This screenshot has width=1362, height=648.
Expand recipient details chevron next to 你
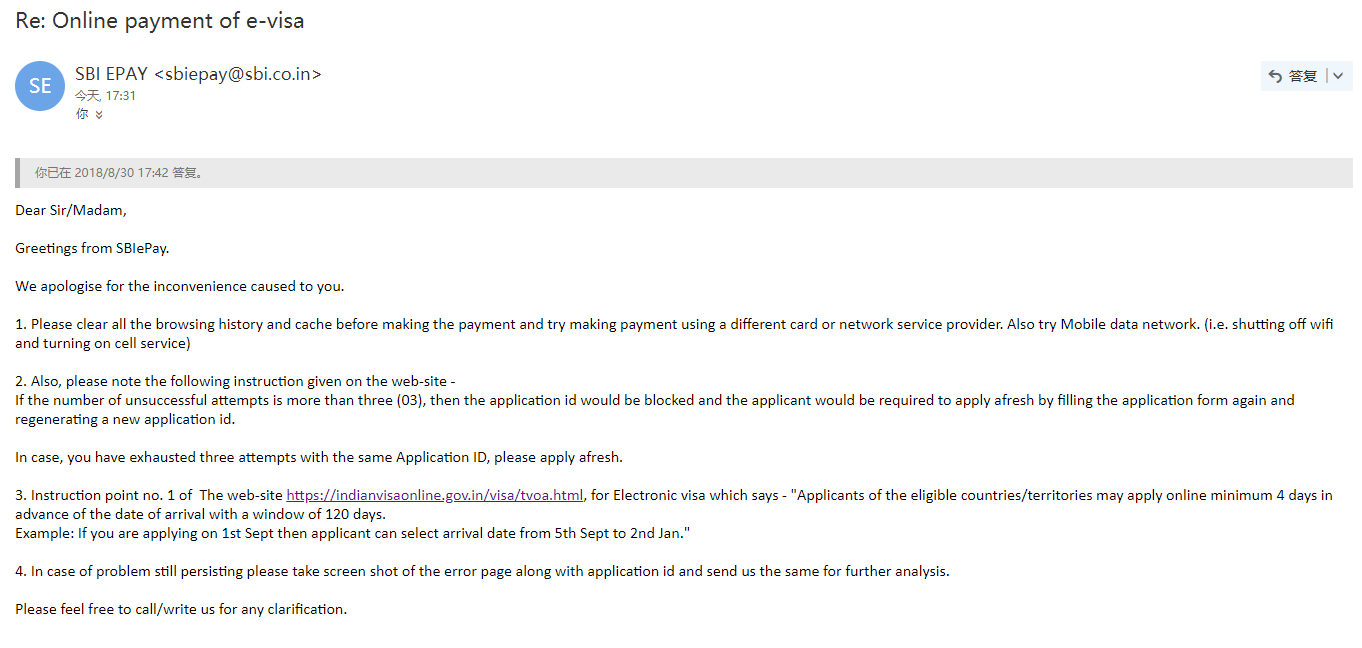[99, 115]
